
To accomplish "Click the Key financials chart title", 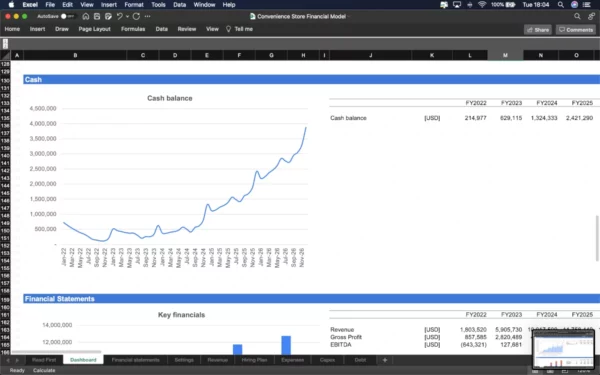I will (x=181, y=315).
